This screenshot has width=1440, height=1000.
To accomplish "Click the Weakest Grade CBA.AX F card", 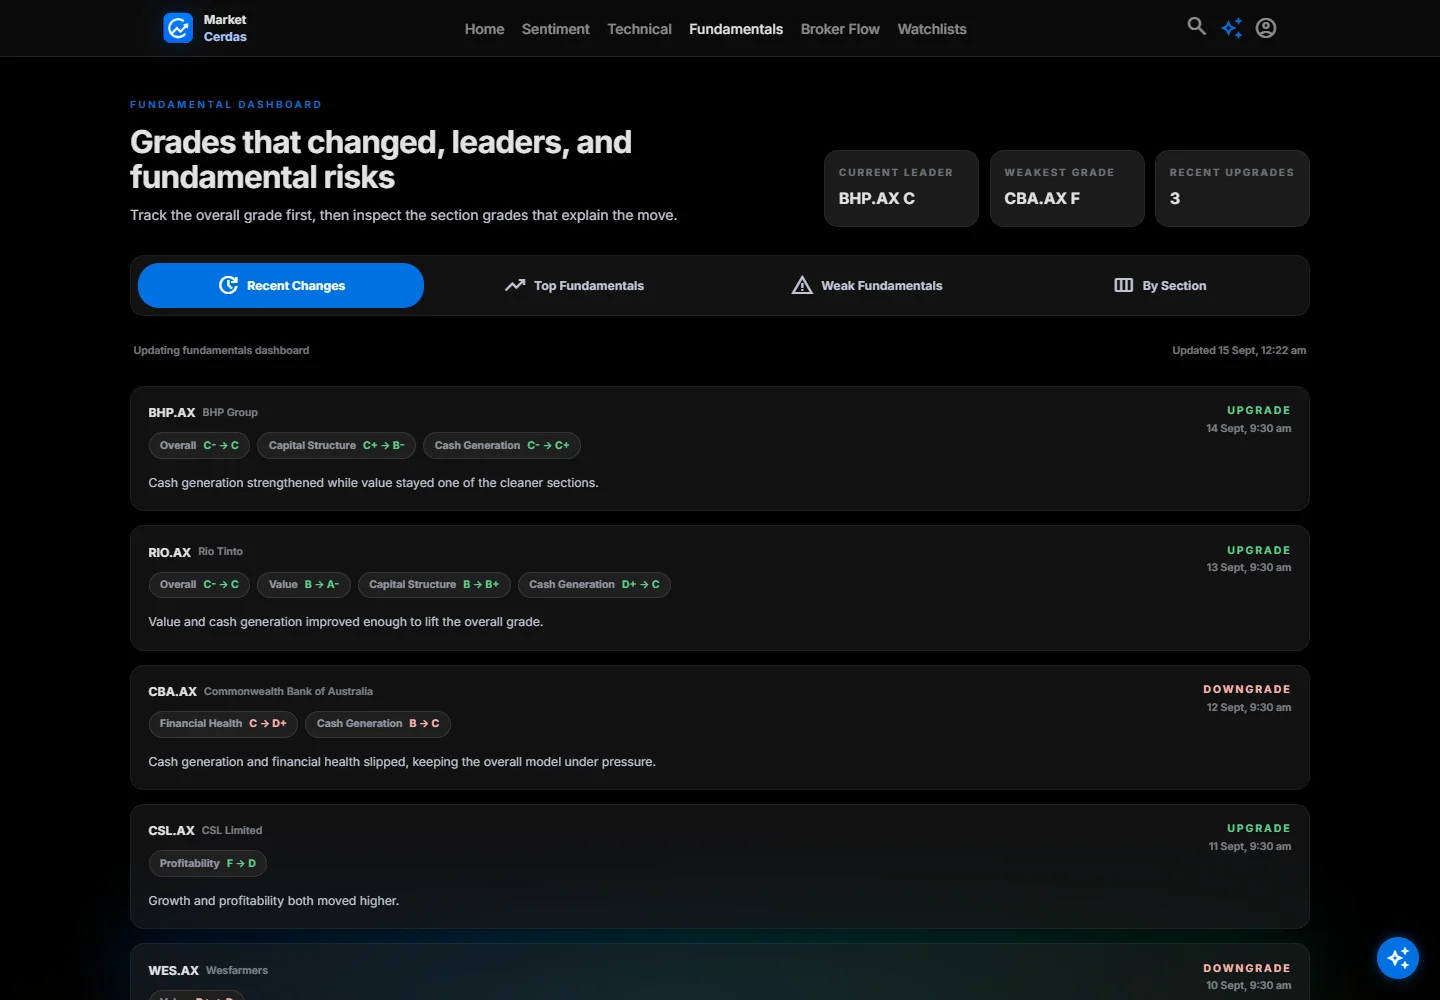I will pos(1067,188).
